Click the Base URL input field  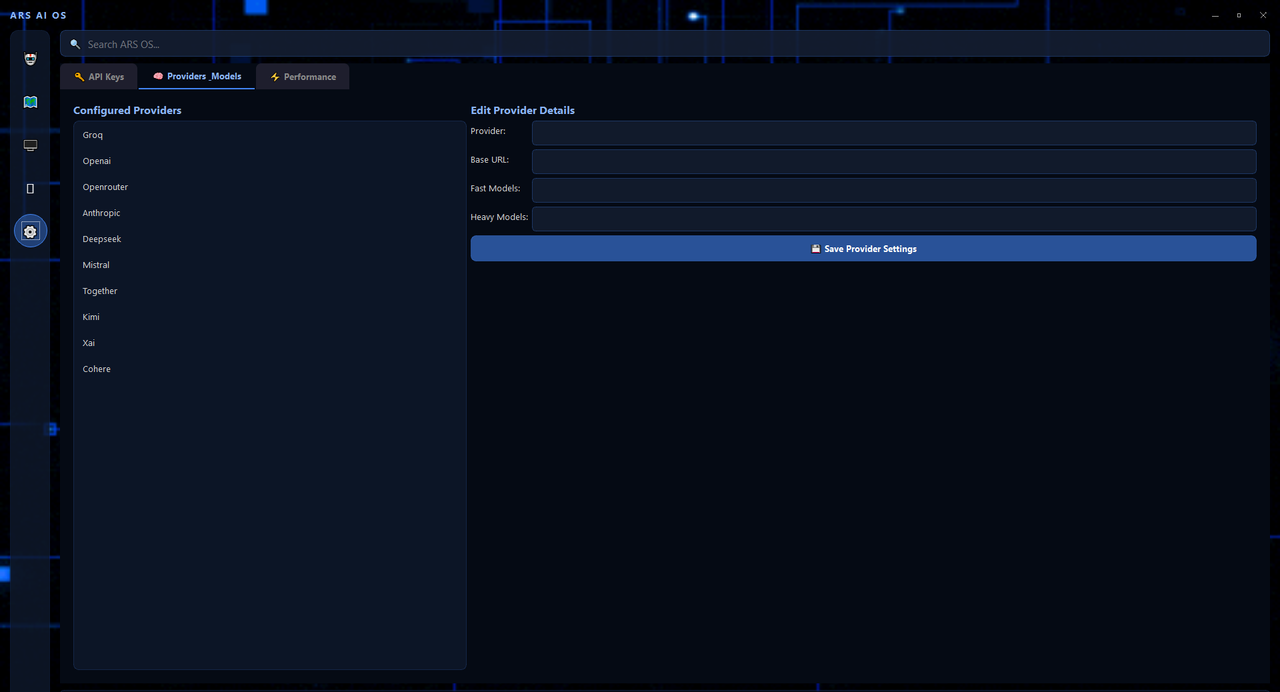pyautogui.click(x=894, y=162)
